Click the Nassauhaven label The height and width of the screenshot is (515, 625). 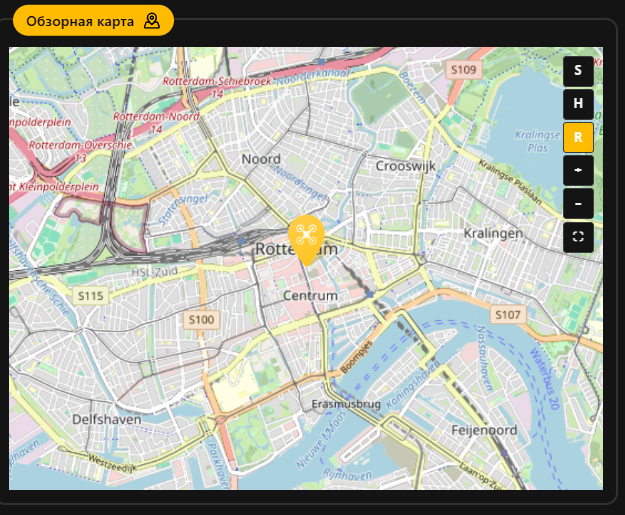485,358
